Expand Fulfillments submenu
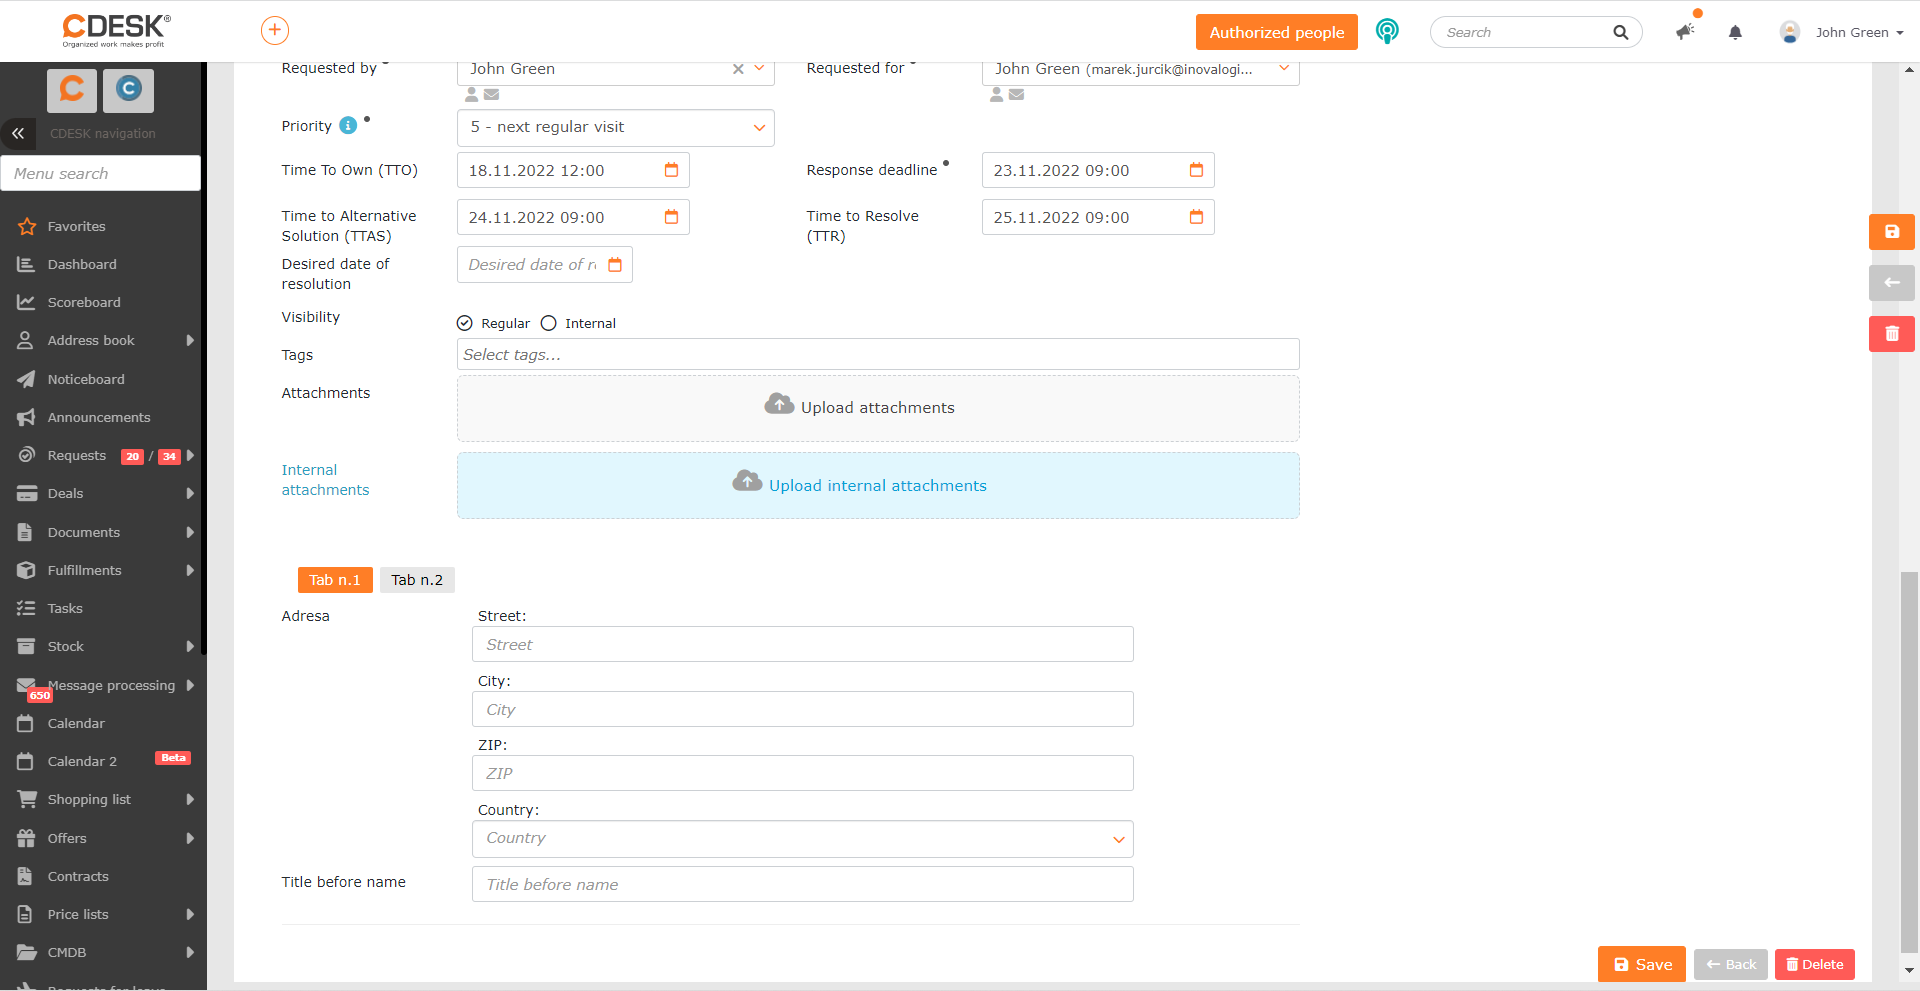1920x991 pixels. click(190, 571)
